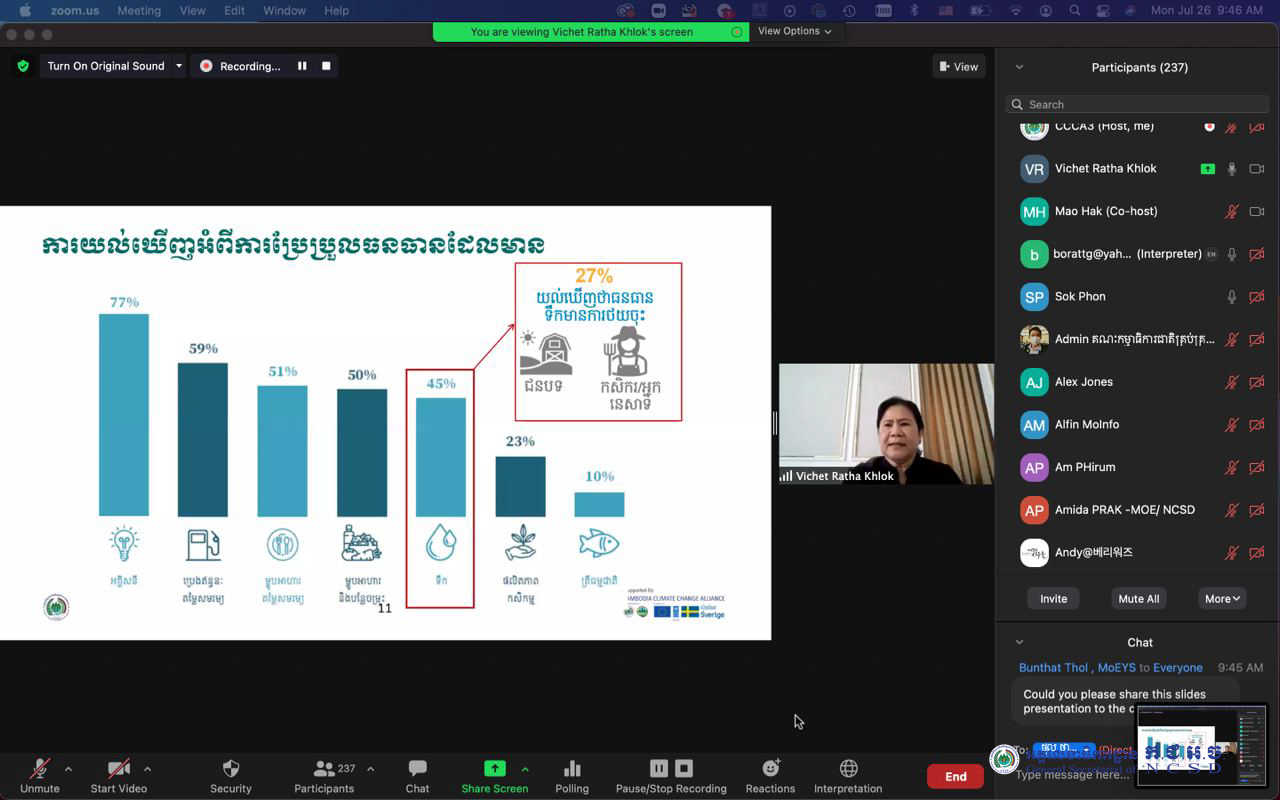Click the Mute All button
This screenshot has height=800, width=1280.
[x=1138, y=599]
